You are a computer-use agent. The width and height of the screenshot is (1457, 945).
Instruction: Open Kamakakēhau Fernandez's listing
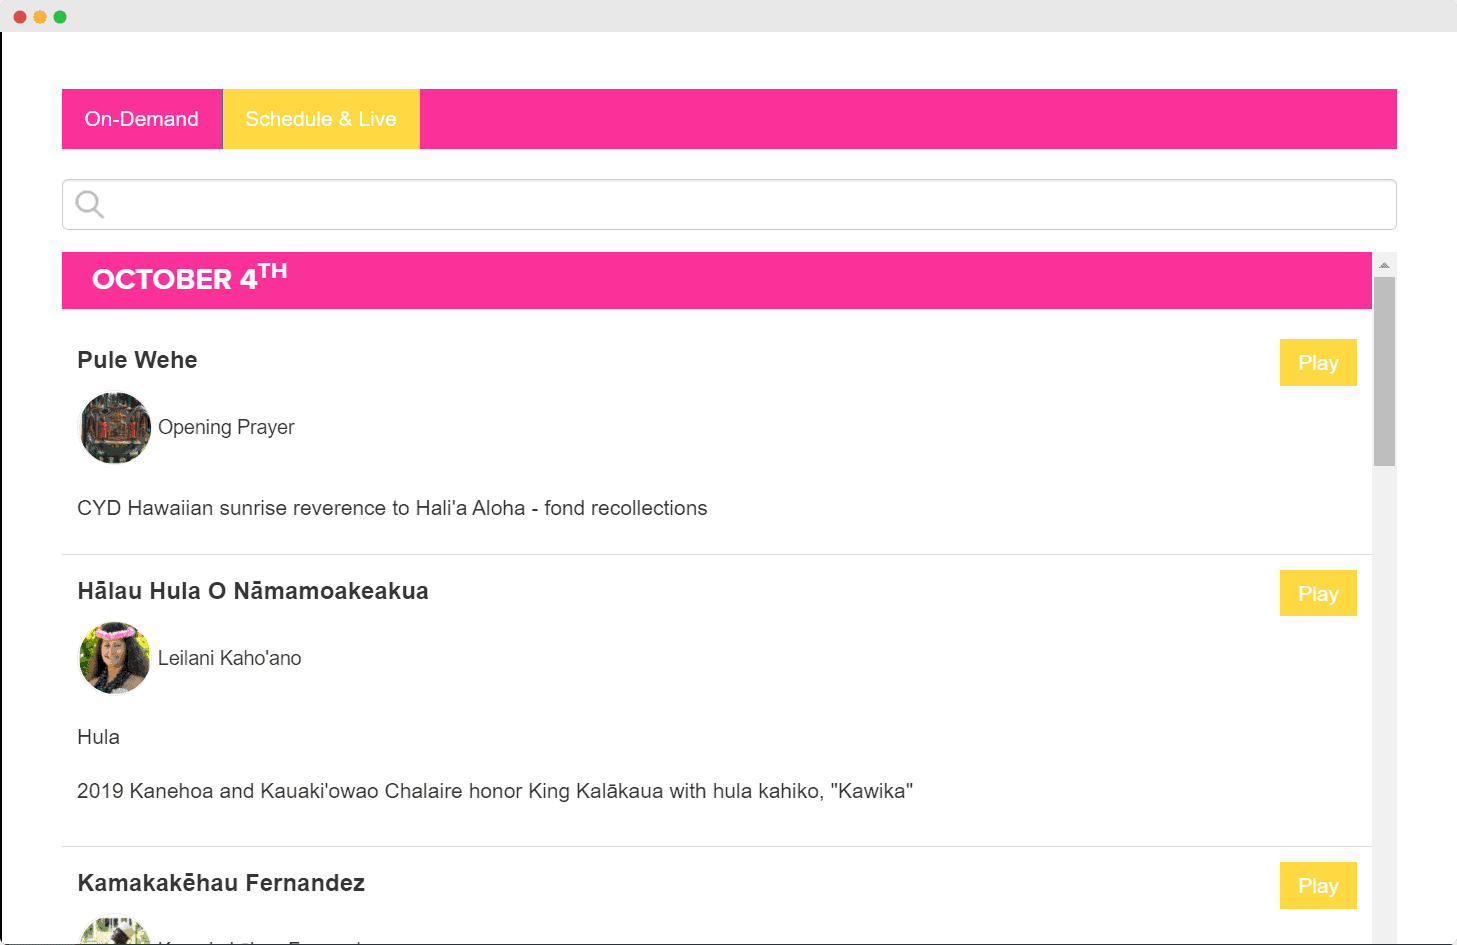221,883
